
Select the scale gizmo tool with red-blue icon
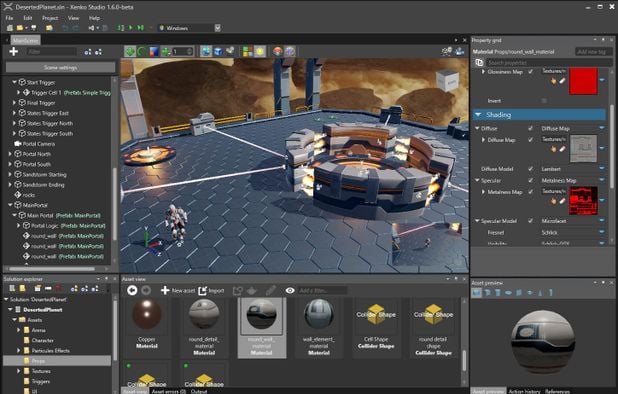[x=154, y=51]
